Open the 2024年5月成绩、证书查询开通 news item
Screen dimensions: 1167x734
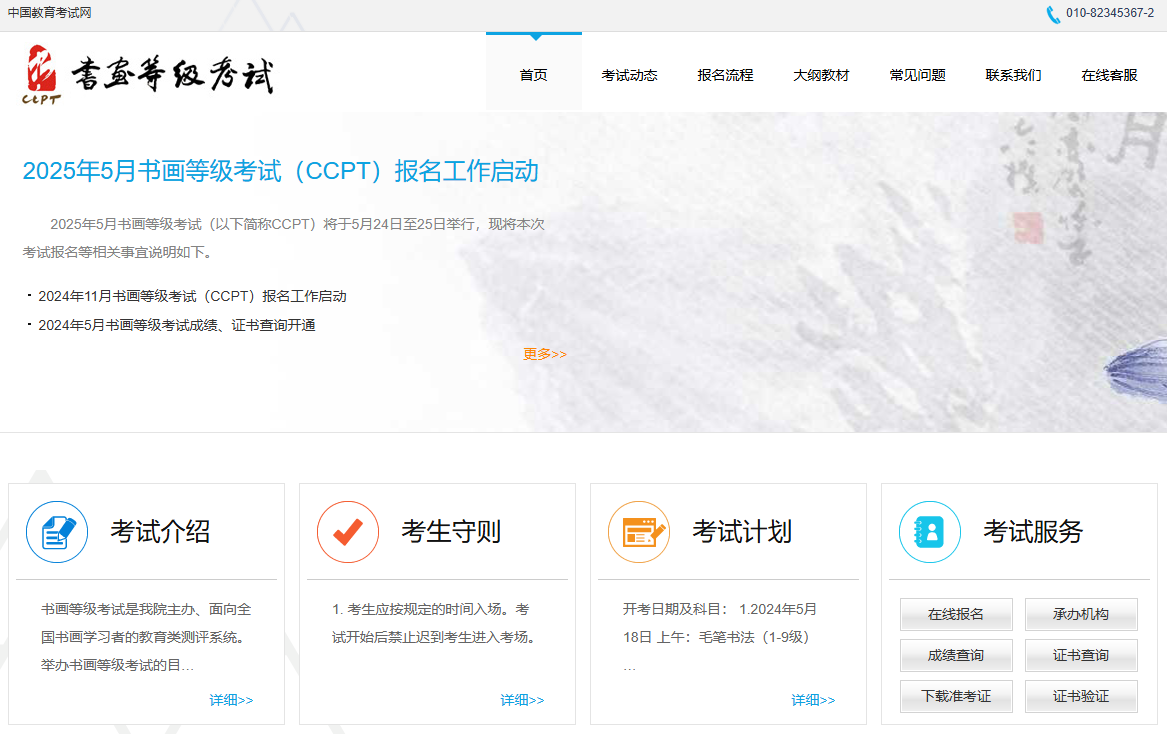pyautogui.click(x=177, y=325)
